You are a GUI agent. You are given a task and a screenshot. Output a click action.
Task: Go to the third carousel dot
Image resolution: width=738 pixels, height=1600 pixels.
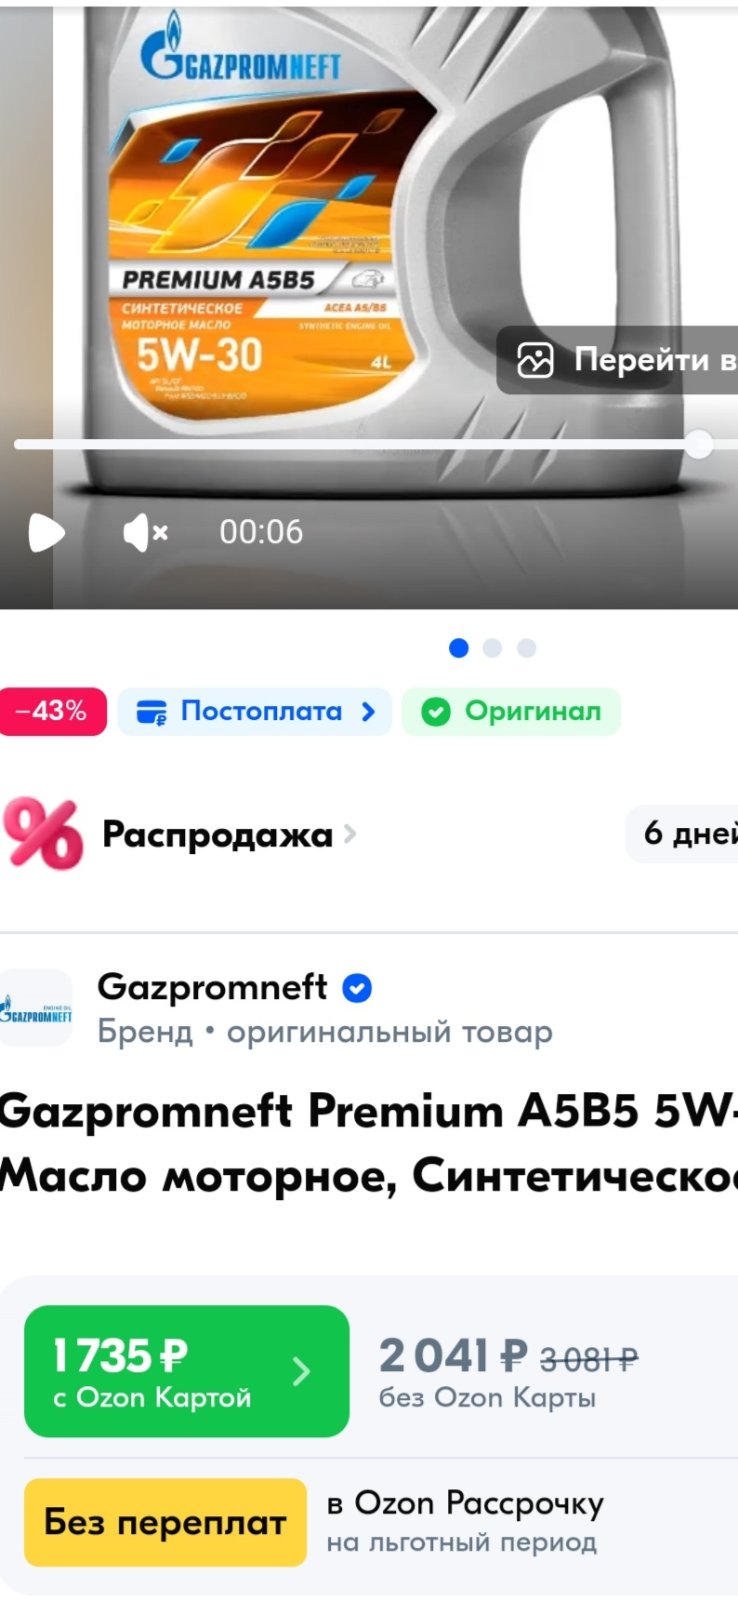tap(526, 648)
